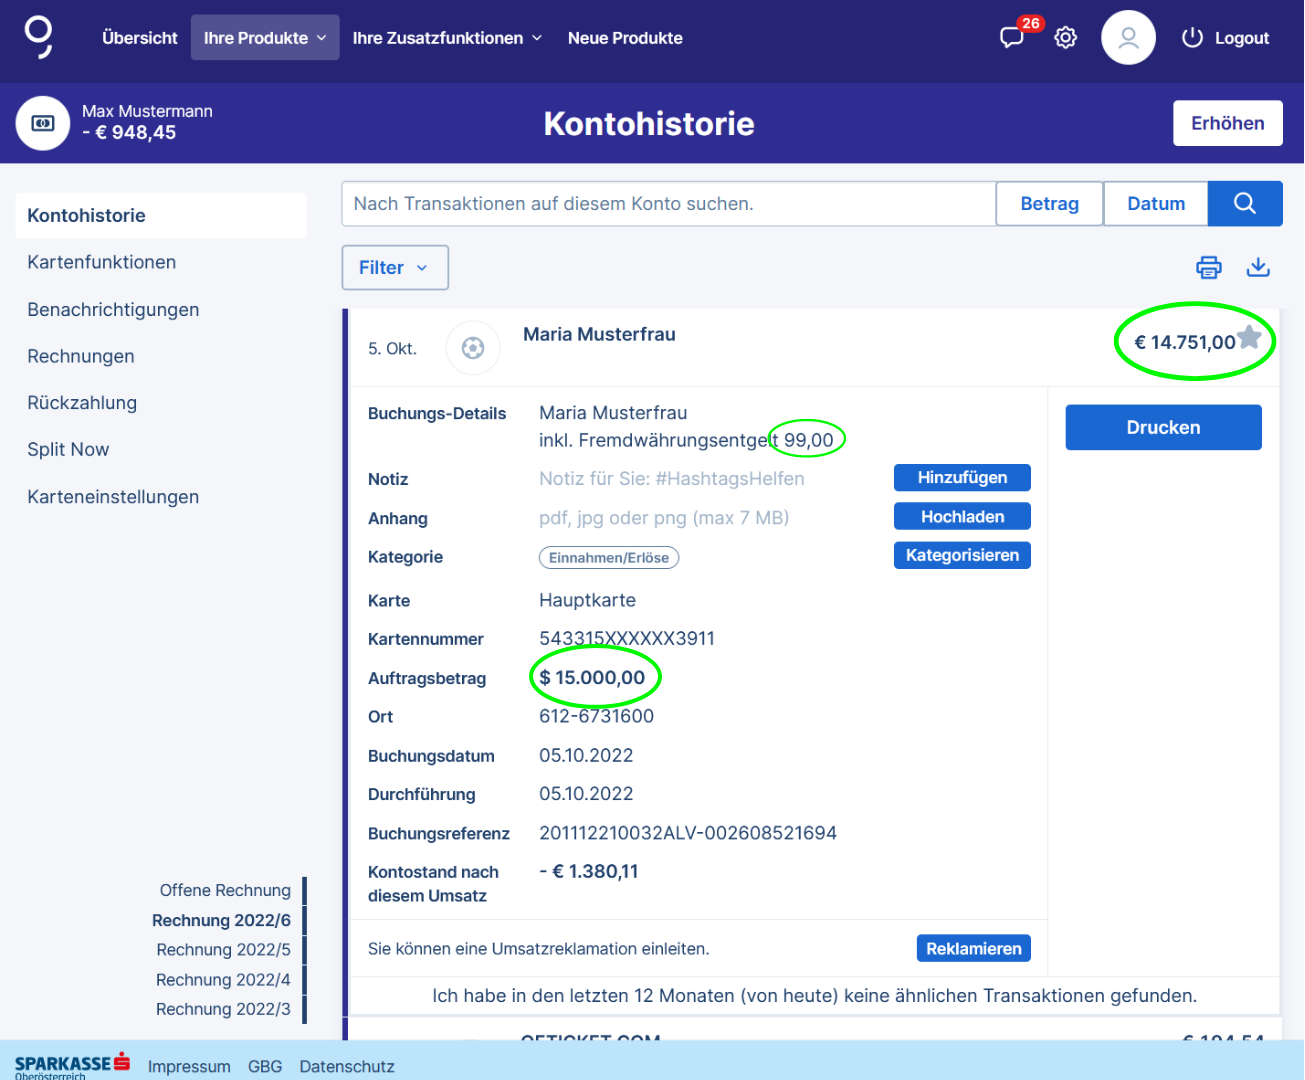Toggle the Datum search option
Screen dimensions: 1305x1080
1155,204
